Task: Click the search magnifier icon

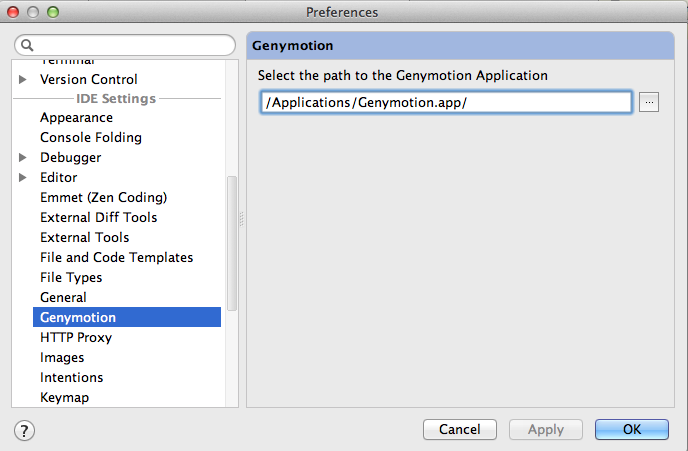Action: tap(28, 46)
